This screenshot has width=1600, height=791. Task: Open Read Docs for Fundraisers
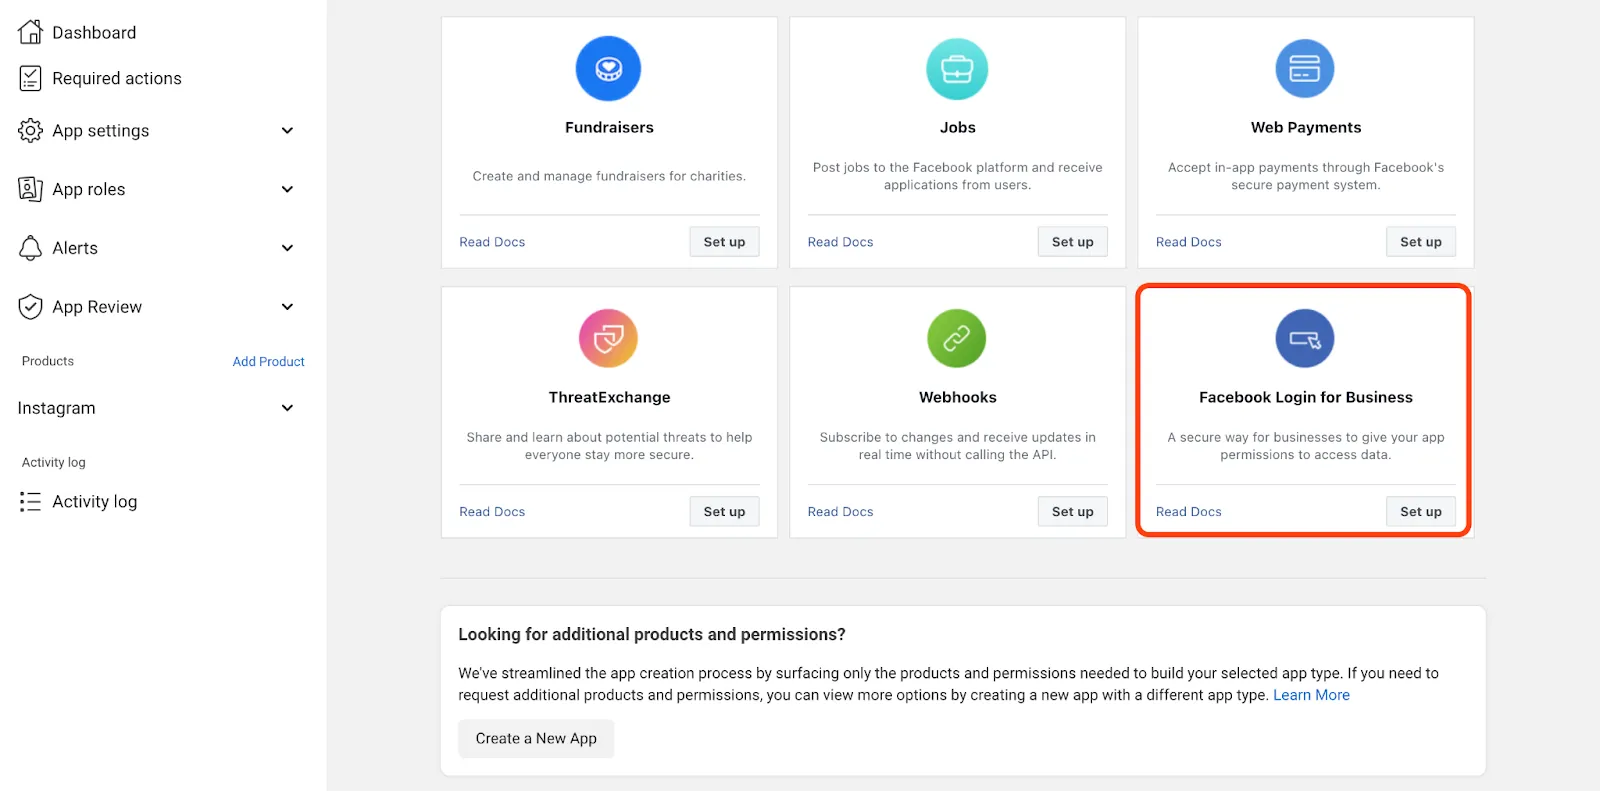tap(492, 242)
